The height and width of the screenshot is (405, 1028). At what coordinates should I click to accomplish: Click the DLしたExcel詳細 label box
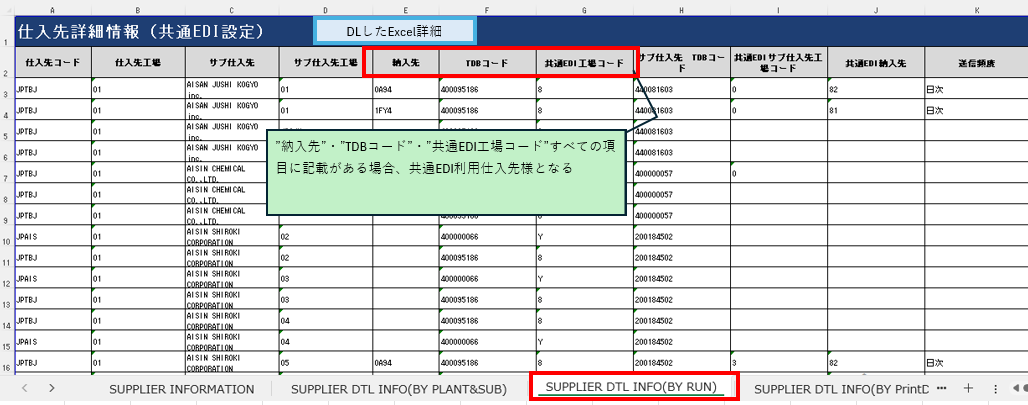coord(394,31)
